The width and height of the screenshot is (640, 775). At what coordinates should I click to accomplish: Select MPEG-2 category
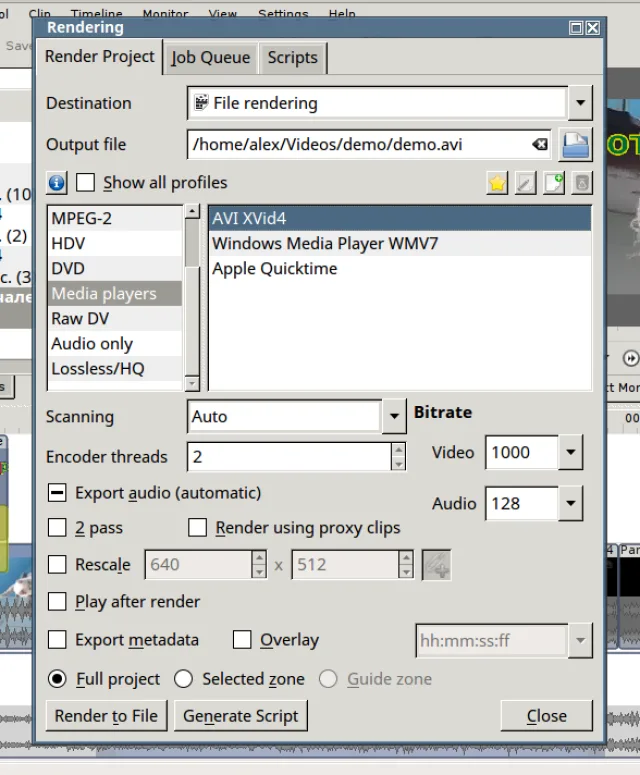[x=115, y=218]
